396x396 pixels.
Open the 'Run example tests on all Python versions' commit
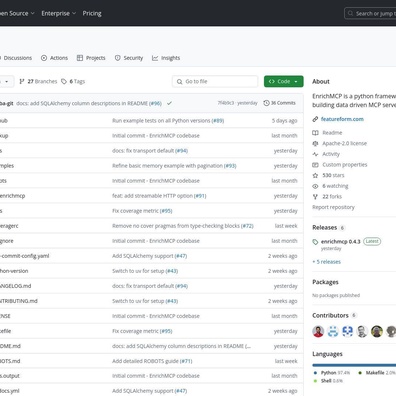coord(161,121)
